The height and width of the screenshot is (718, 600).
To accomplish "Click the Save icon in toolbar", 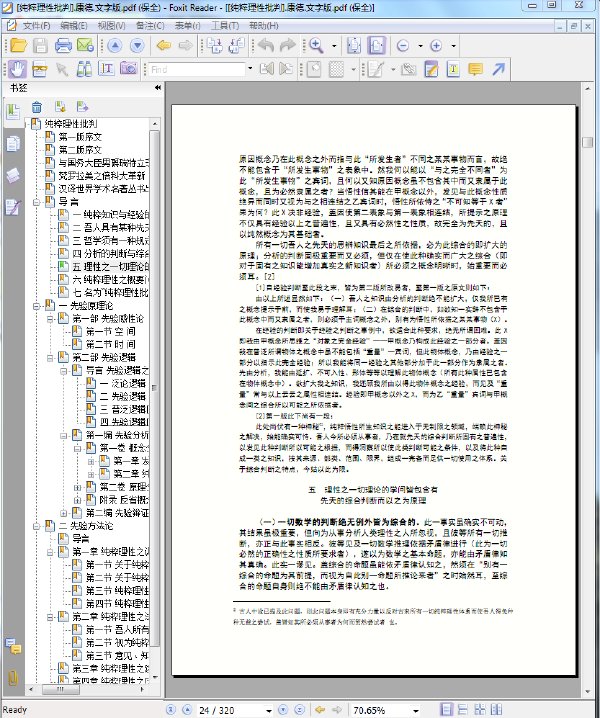I will pyautogui.click(x=40, y=45).
